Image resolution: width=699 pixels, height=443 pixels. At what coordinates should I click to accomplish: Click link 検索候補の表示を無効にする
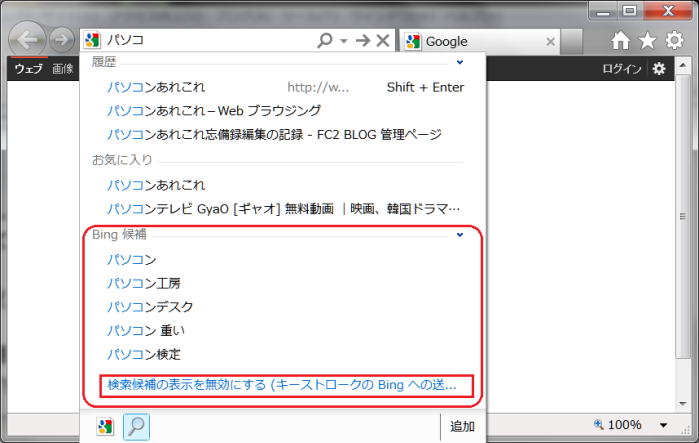(x=282, y=385)
